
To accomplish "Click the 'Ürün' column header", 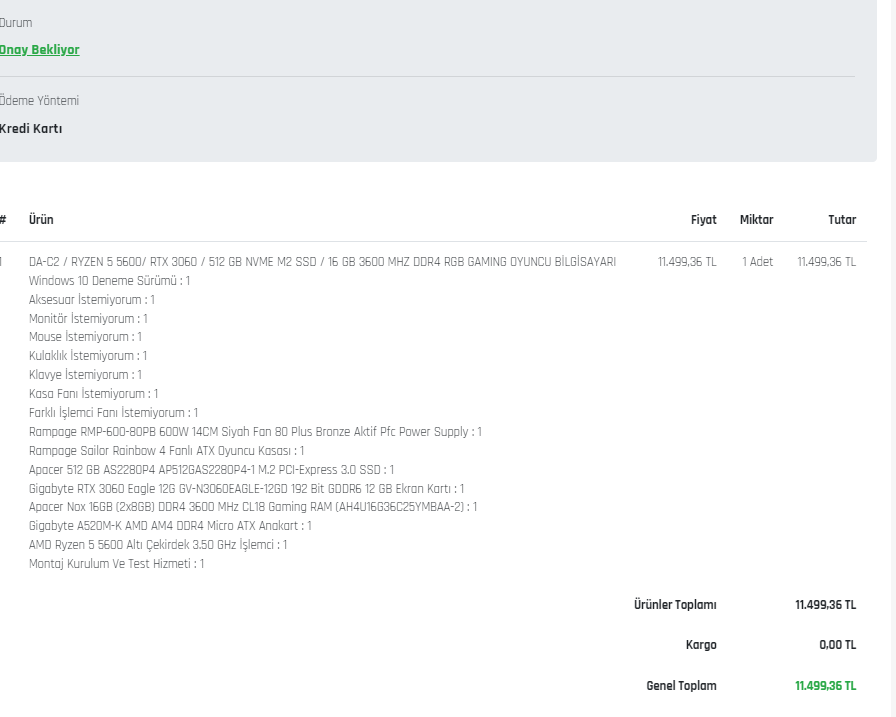I will [x=41, y=220].
